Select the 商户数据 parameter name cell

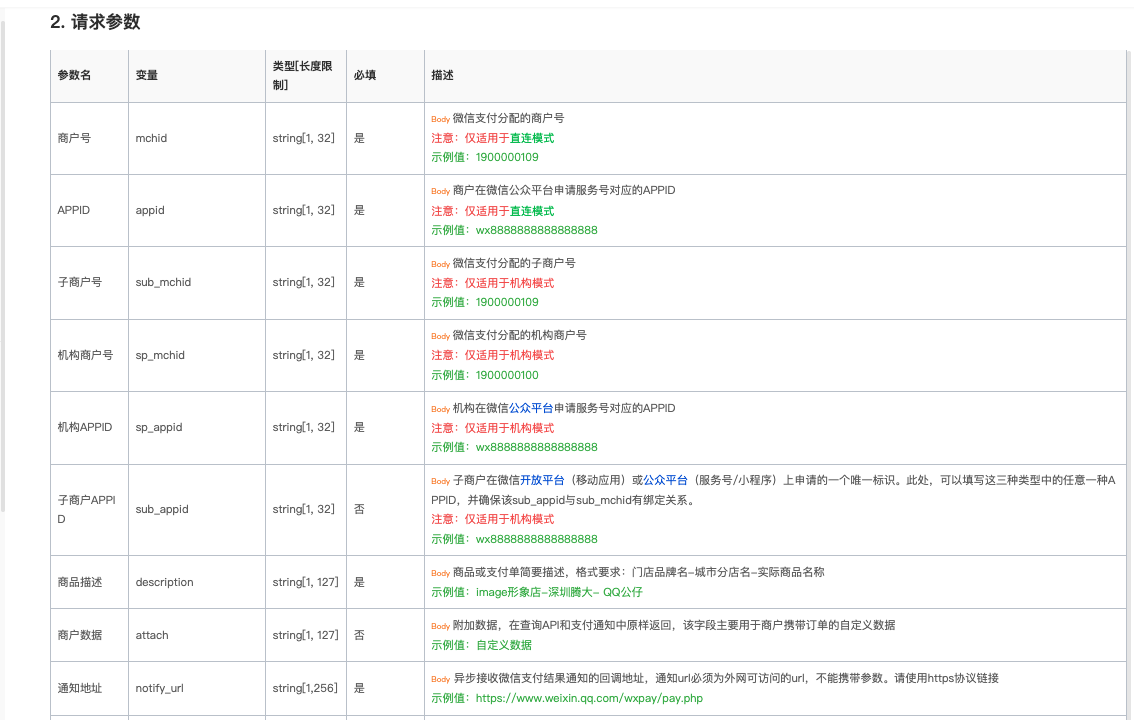click(90, 635)
